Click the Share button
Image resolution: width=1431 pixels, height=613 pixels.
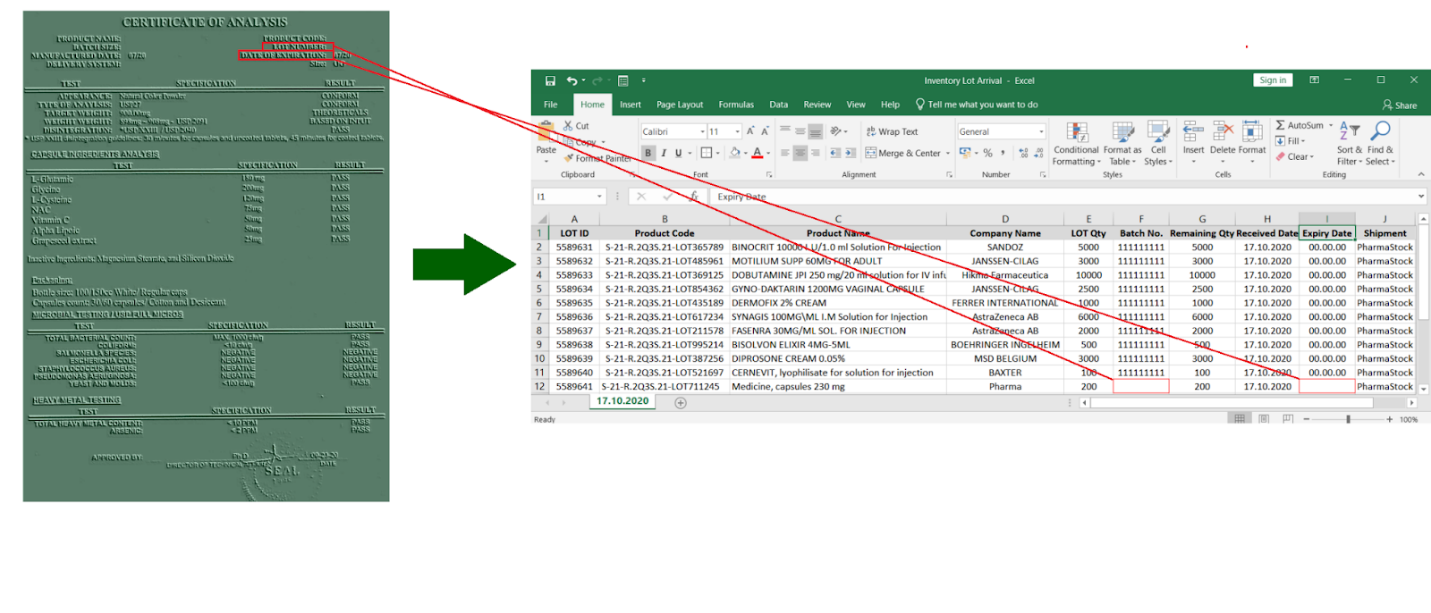(x=1400, y=105)
